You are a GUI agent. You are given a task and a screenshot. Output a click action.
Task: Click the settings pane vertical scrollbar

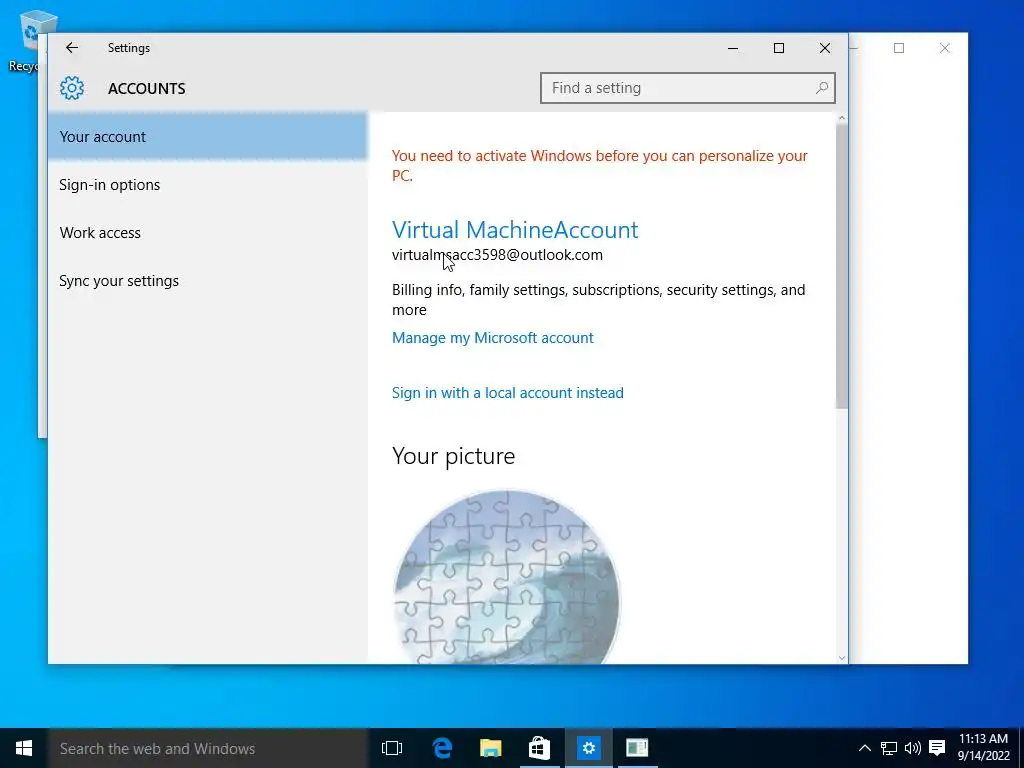[x=841, y=266]
